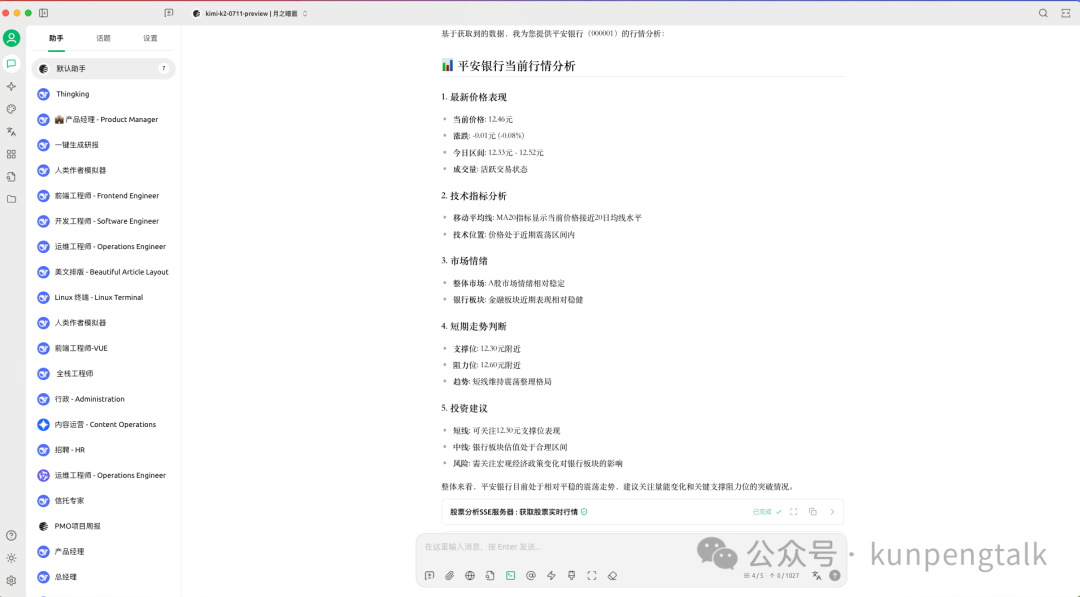Switch to the 助手 tab
The width and height of the screenshot is (1080, 597).
click(56, 39)
